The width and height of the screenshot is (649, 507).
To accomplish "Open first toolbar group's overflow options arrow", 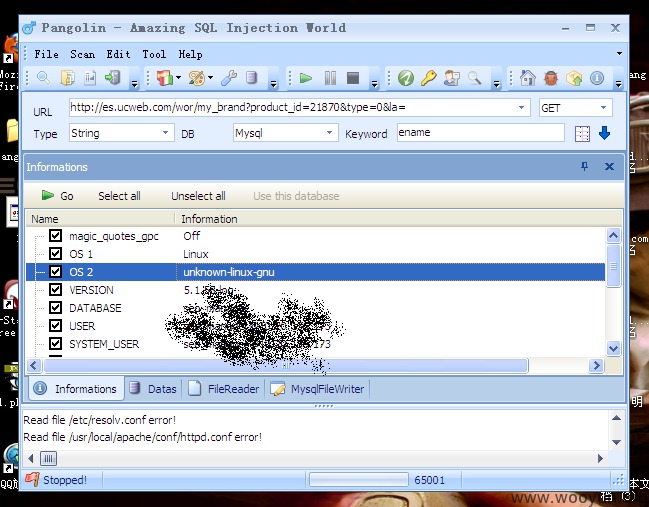I will 135,84.
